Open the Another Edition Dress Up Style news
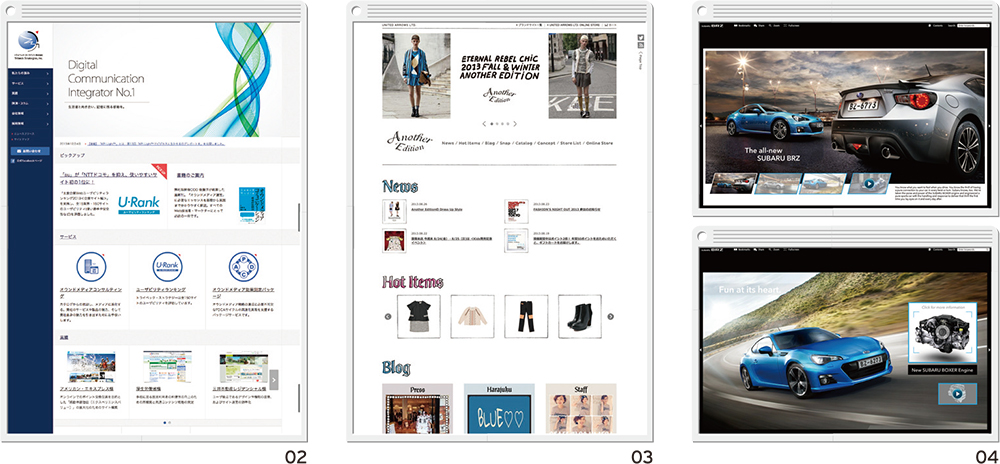The width and height of the screenshot is (1000, 464). pos(436,209)
